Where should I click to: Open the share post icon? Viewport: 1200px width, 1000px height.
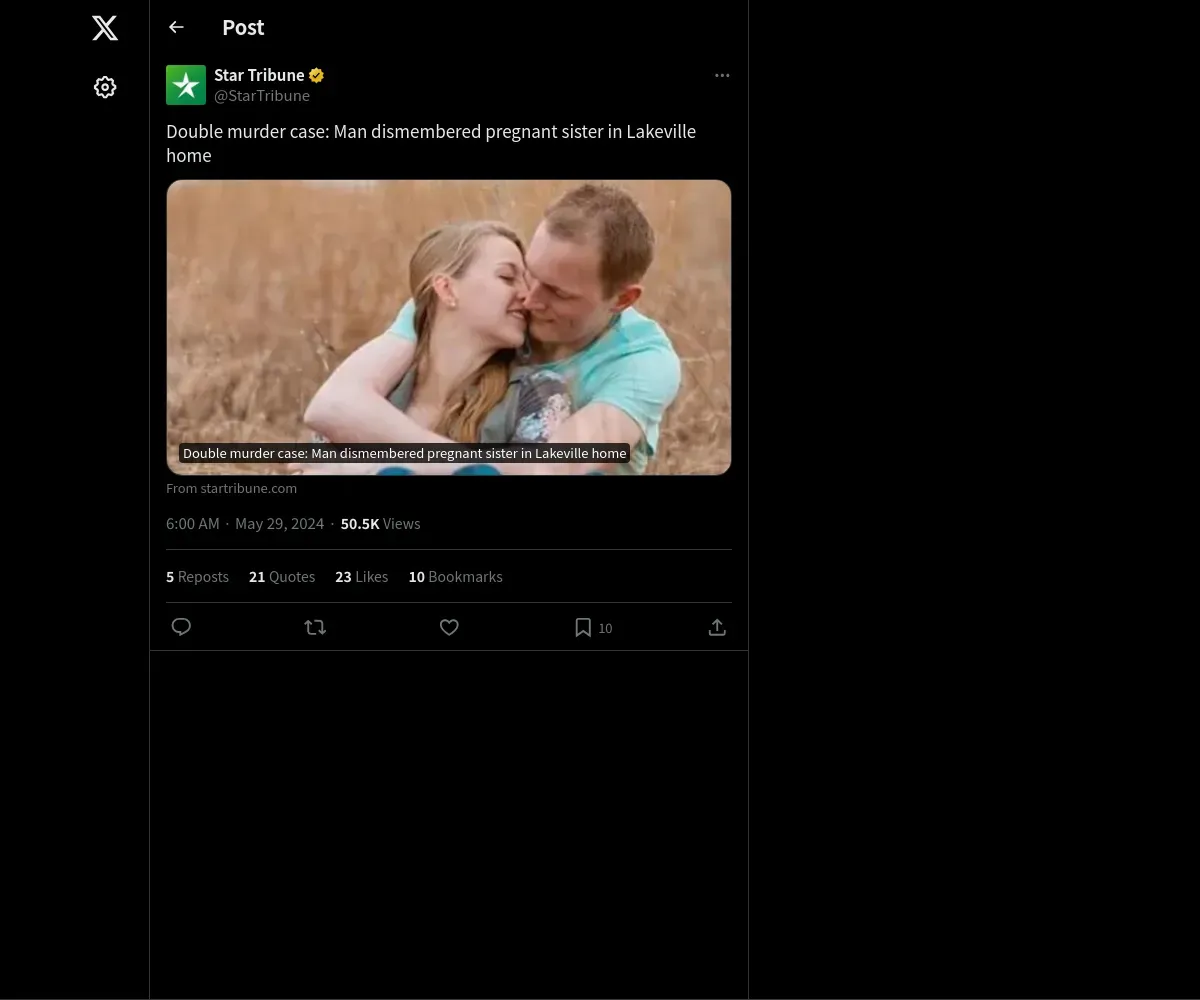[717, 627]
